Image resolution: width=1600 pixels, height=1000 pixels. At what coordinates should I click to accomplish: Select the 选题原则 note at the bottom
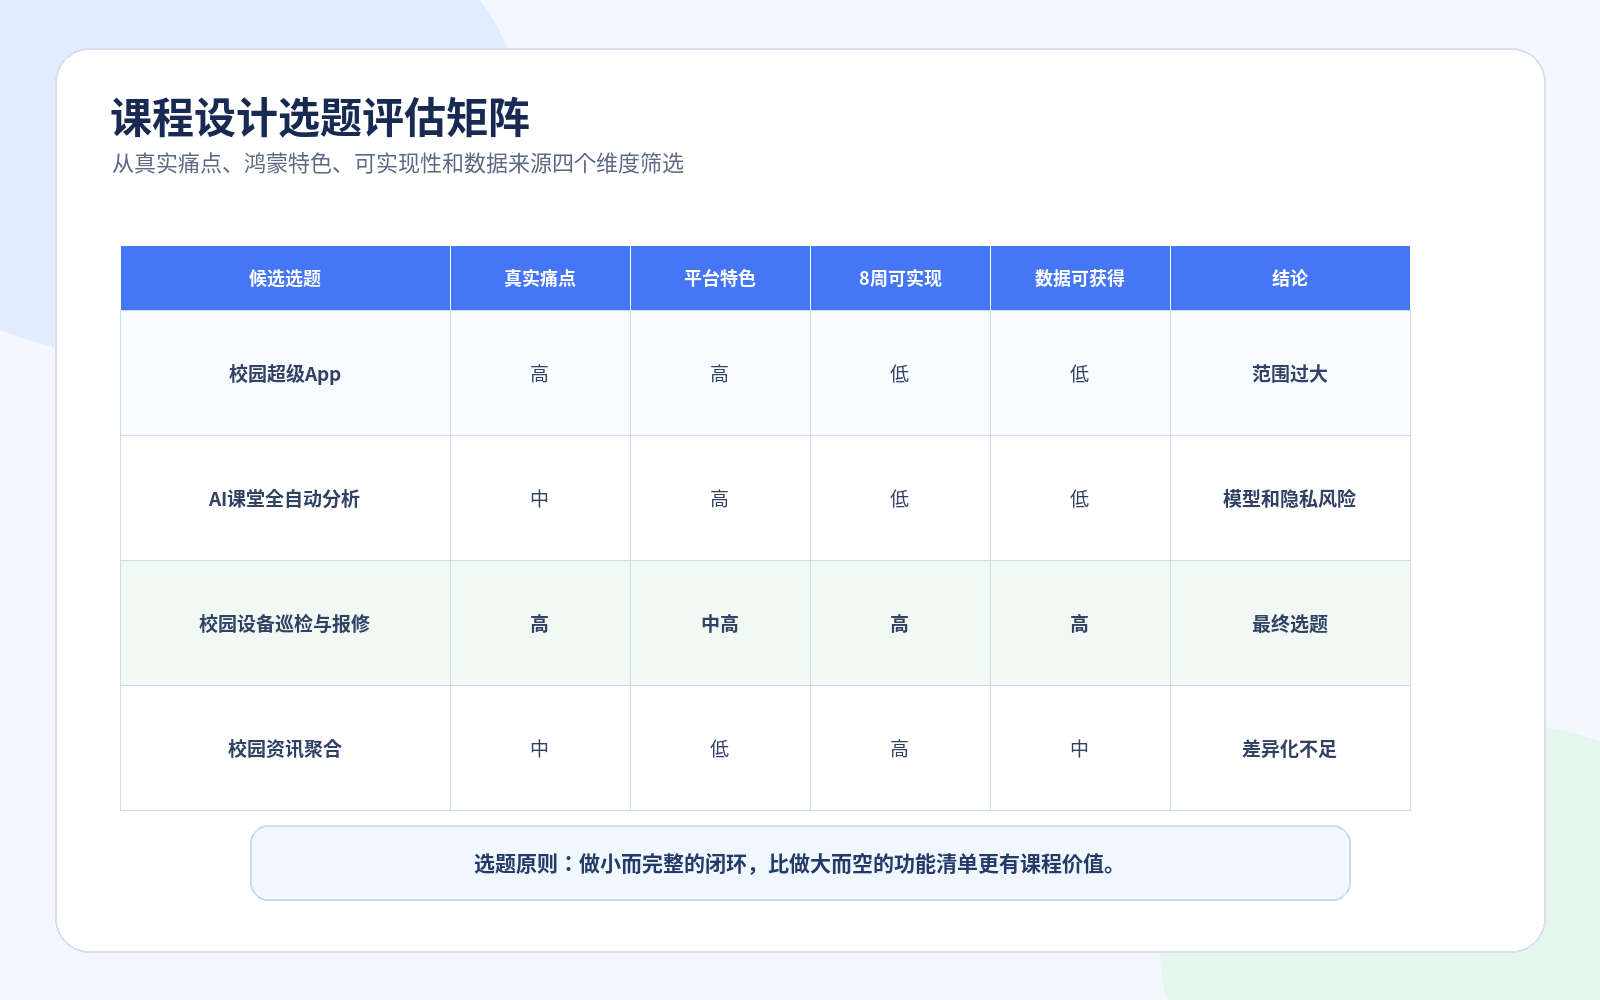[x=800, y=863]
